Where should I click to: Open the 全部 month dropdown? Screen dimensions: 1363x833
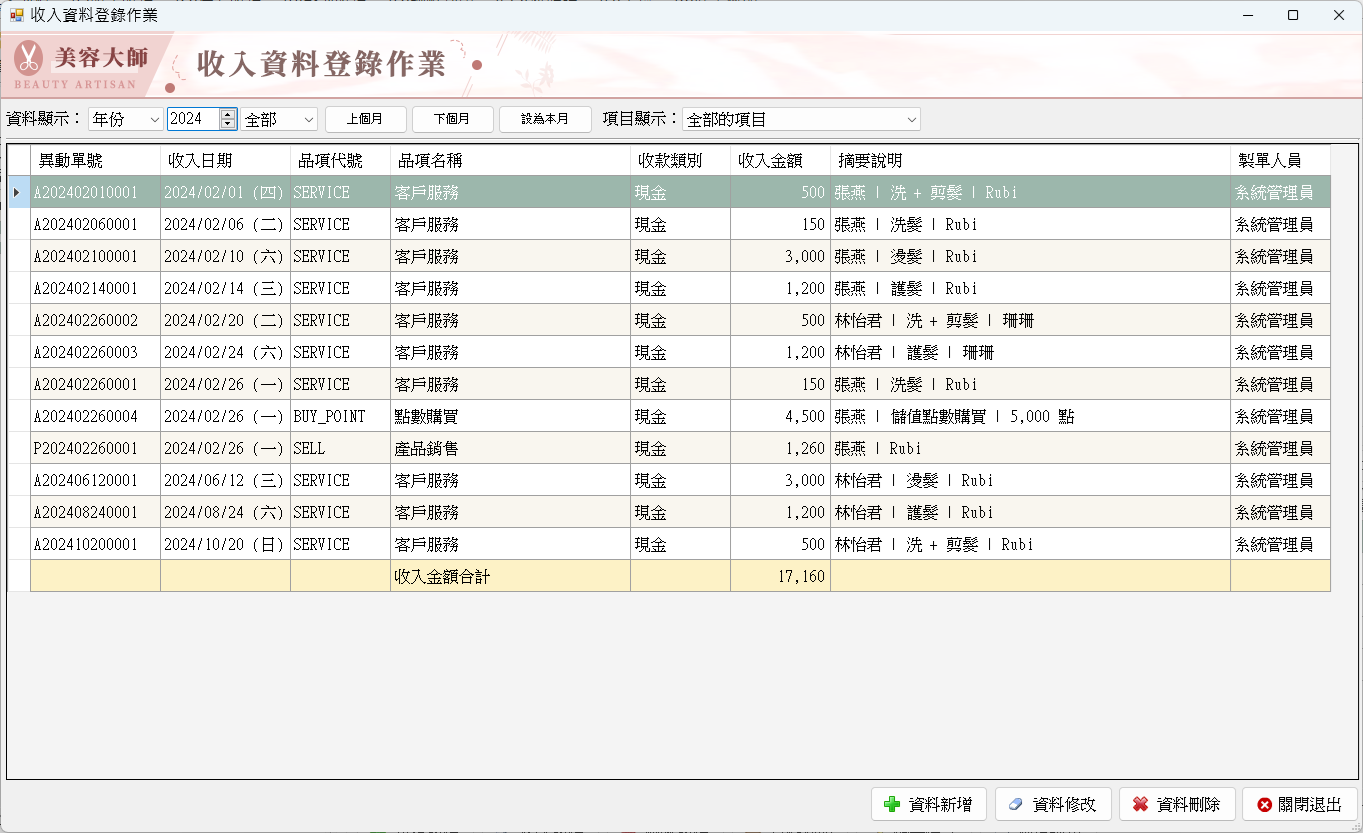point(279,119)
